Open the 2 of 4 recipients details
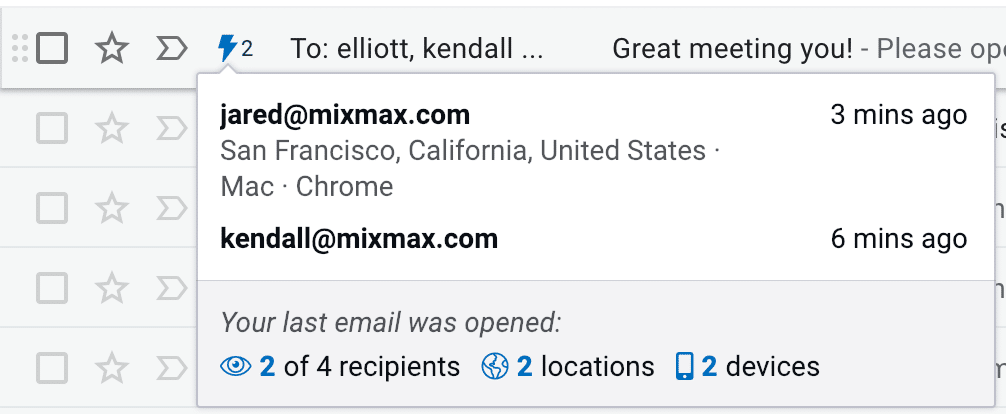Image resolution: width=1006 pixels, height=414 pixels. pos(360,367)
